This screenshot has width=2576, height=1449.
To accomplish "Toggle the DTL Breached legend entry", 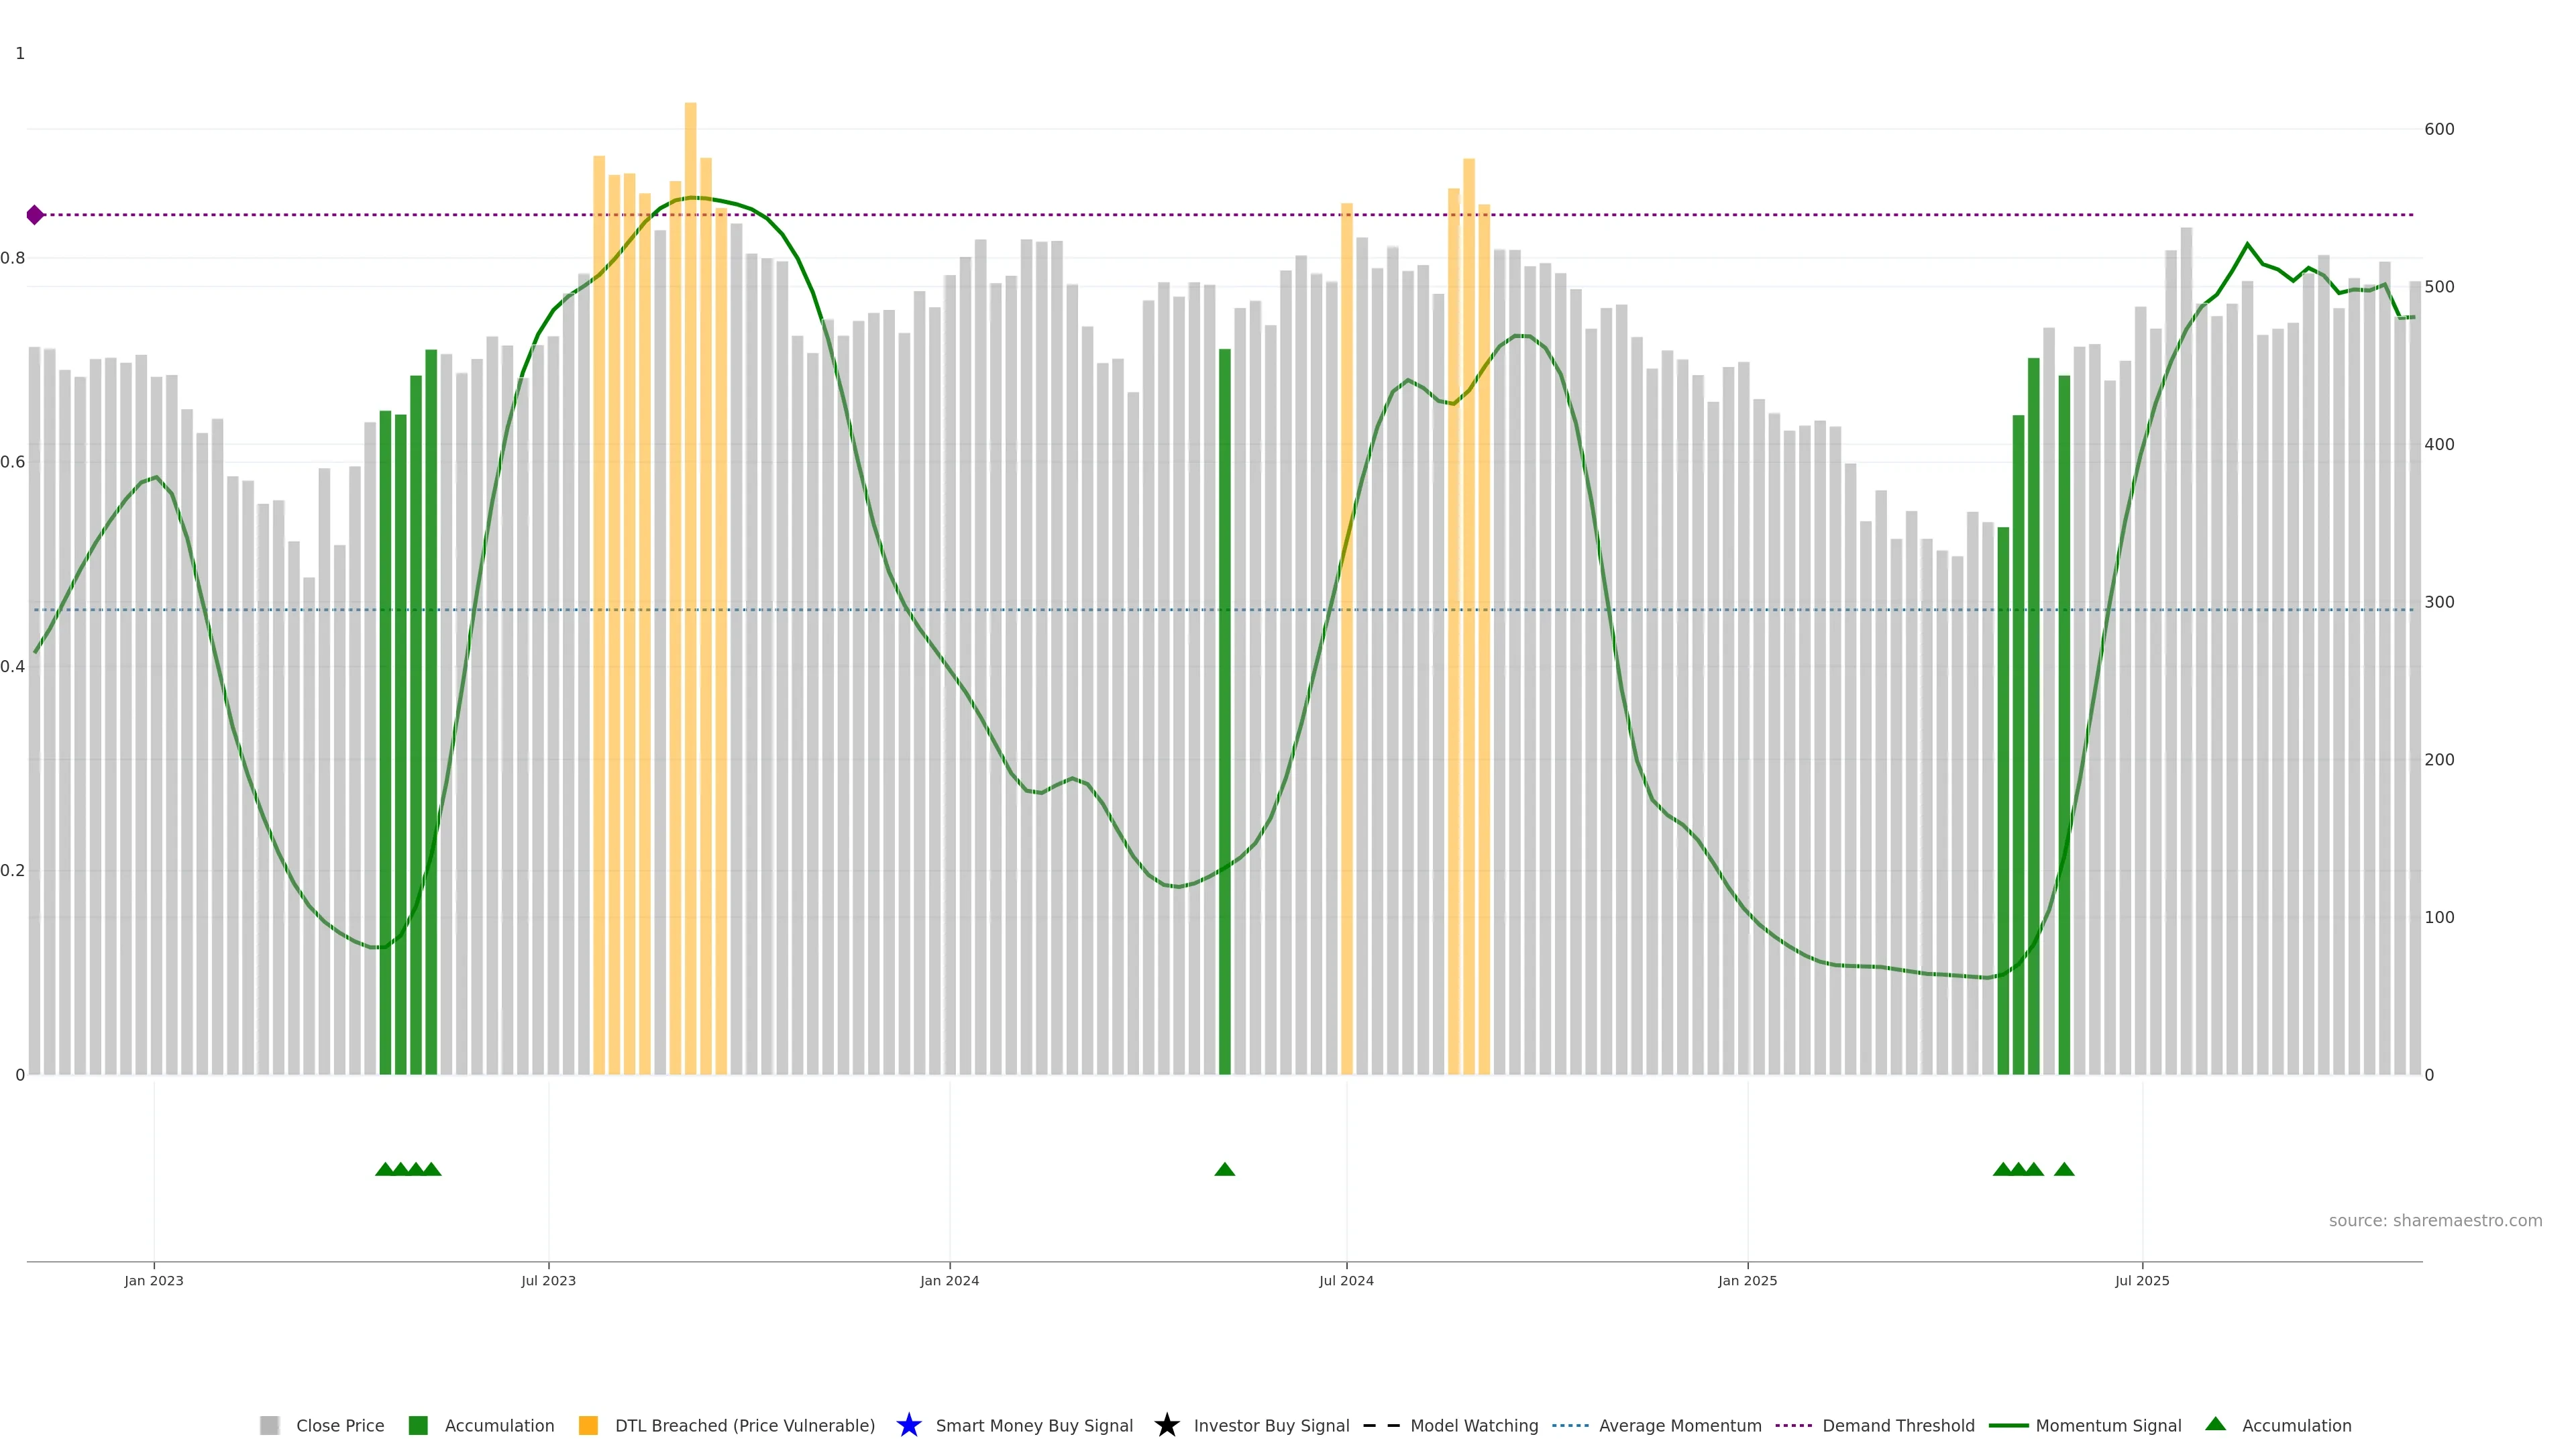I will [744, 1425].
